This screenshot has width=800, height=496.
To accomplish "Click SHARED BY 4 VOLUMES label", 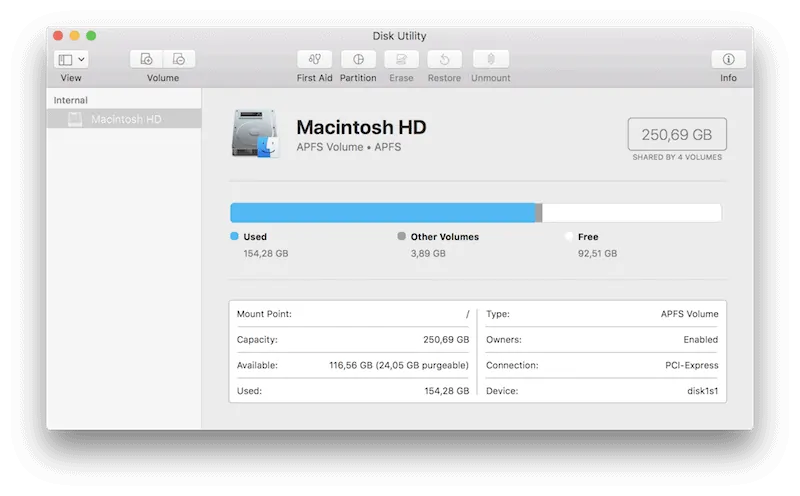I will point(677,157).
